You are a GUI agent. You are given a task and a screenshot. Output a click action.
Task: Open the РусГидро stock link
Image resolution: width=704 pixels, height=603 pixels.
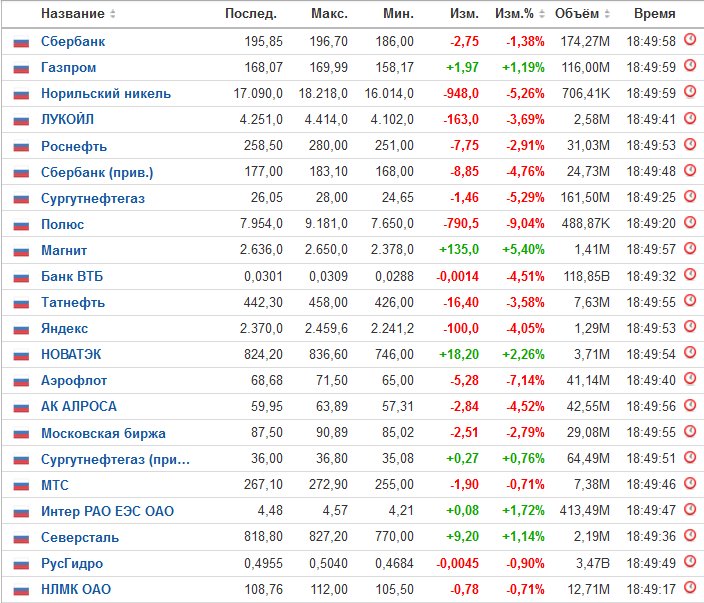72,563
